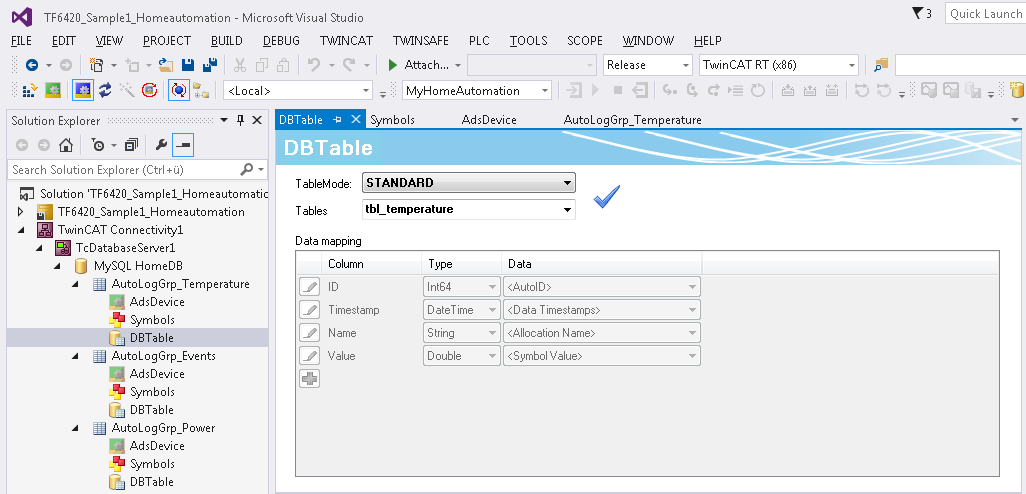The image size is (1026, 494).
Task: Select Symbols under AutoLogGrp_Events
Action: pos(152,392)
